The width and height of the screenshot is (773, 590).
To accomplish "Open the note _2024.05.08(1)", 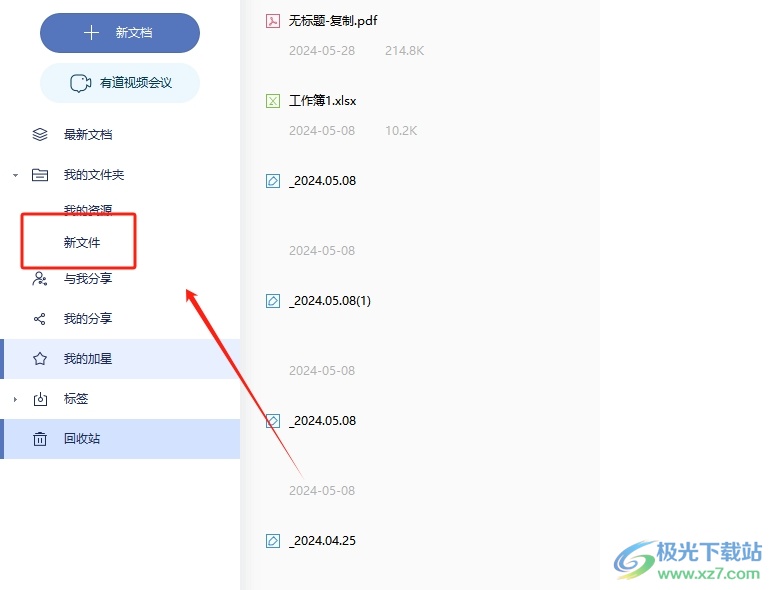I will pos(330,301).
